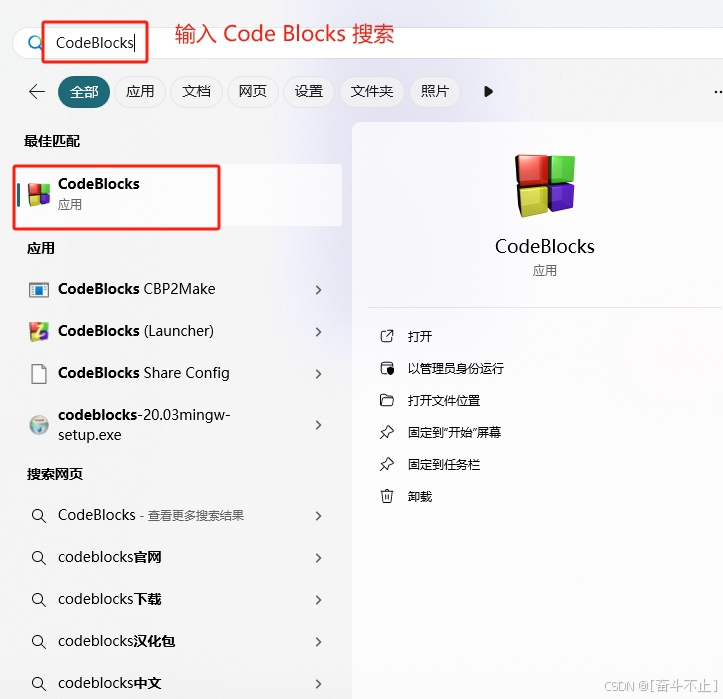Expand CodeBlocks CBP2Make chevron

318,290
